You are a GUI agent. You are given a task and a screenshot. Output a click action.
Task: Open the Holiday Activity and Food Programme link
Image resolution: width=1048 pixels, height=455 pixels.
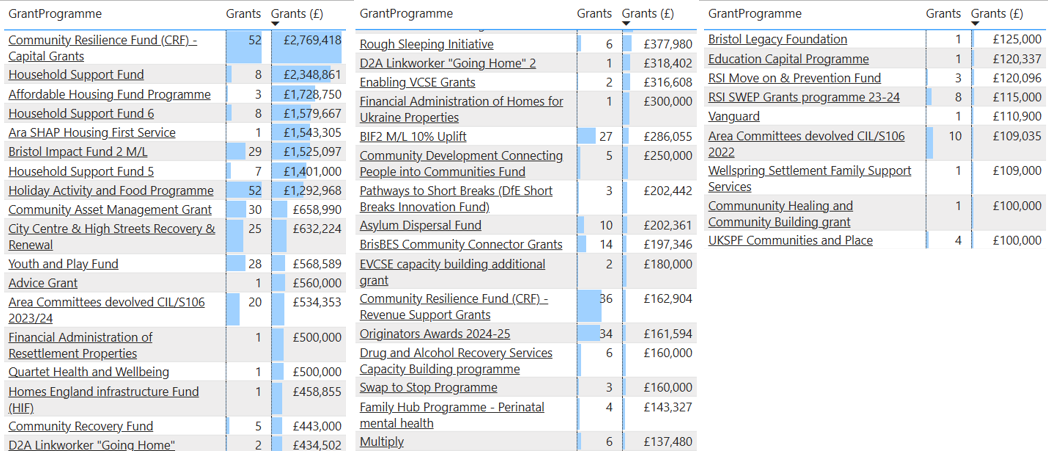coord(110,190)
